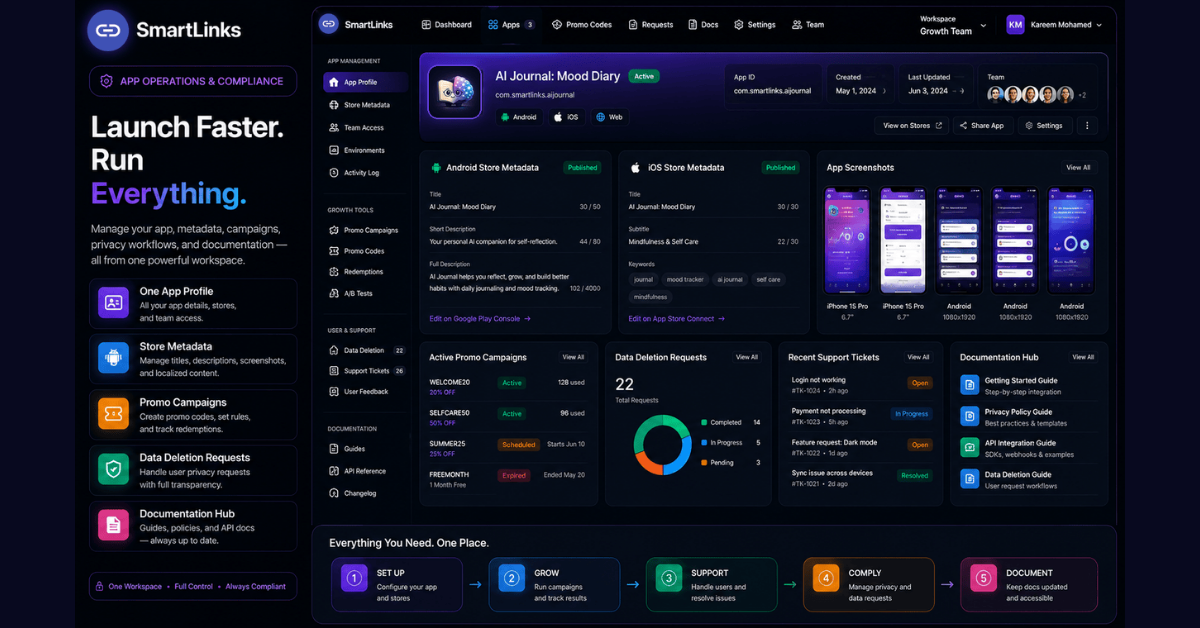The image size is (1200, 628).
Task: Select the Web platform chip
Action: tap(610, 117)
